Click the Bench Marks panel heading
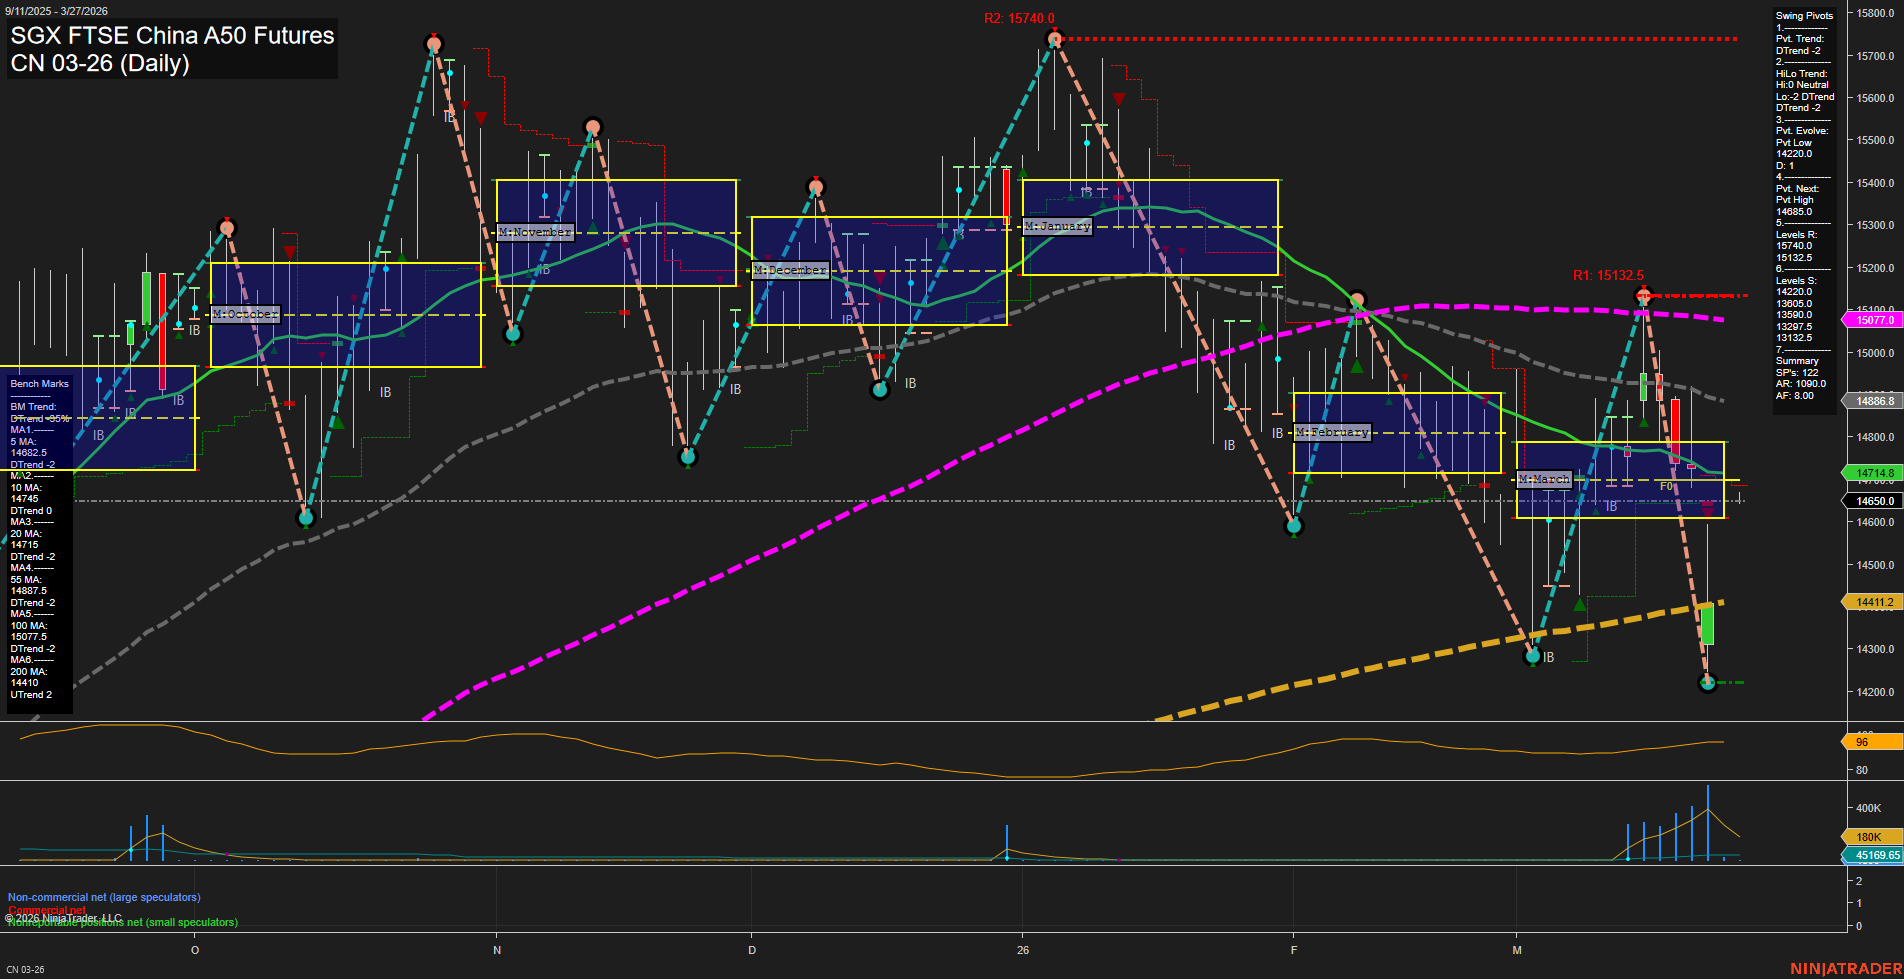This screenshot has height=979, width=1904. [40, 384]
